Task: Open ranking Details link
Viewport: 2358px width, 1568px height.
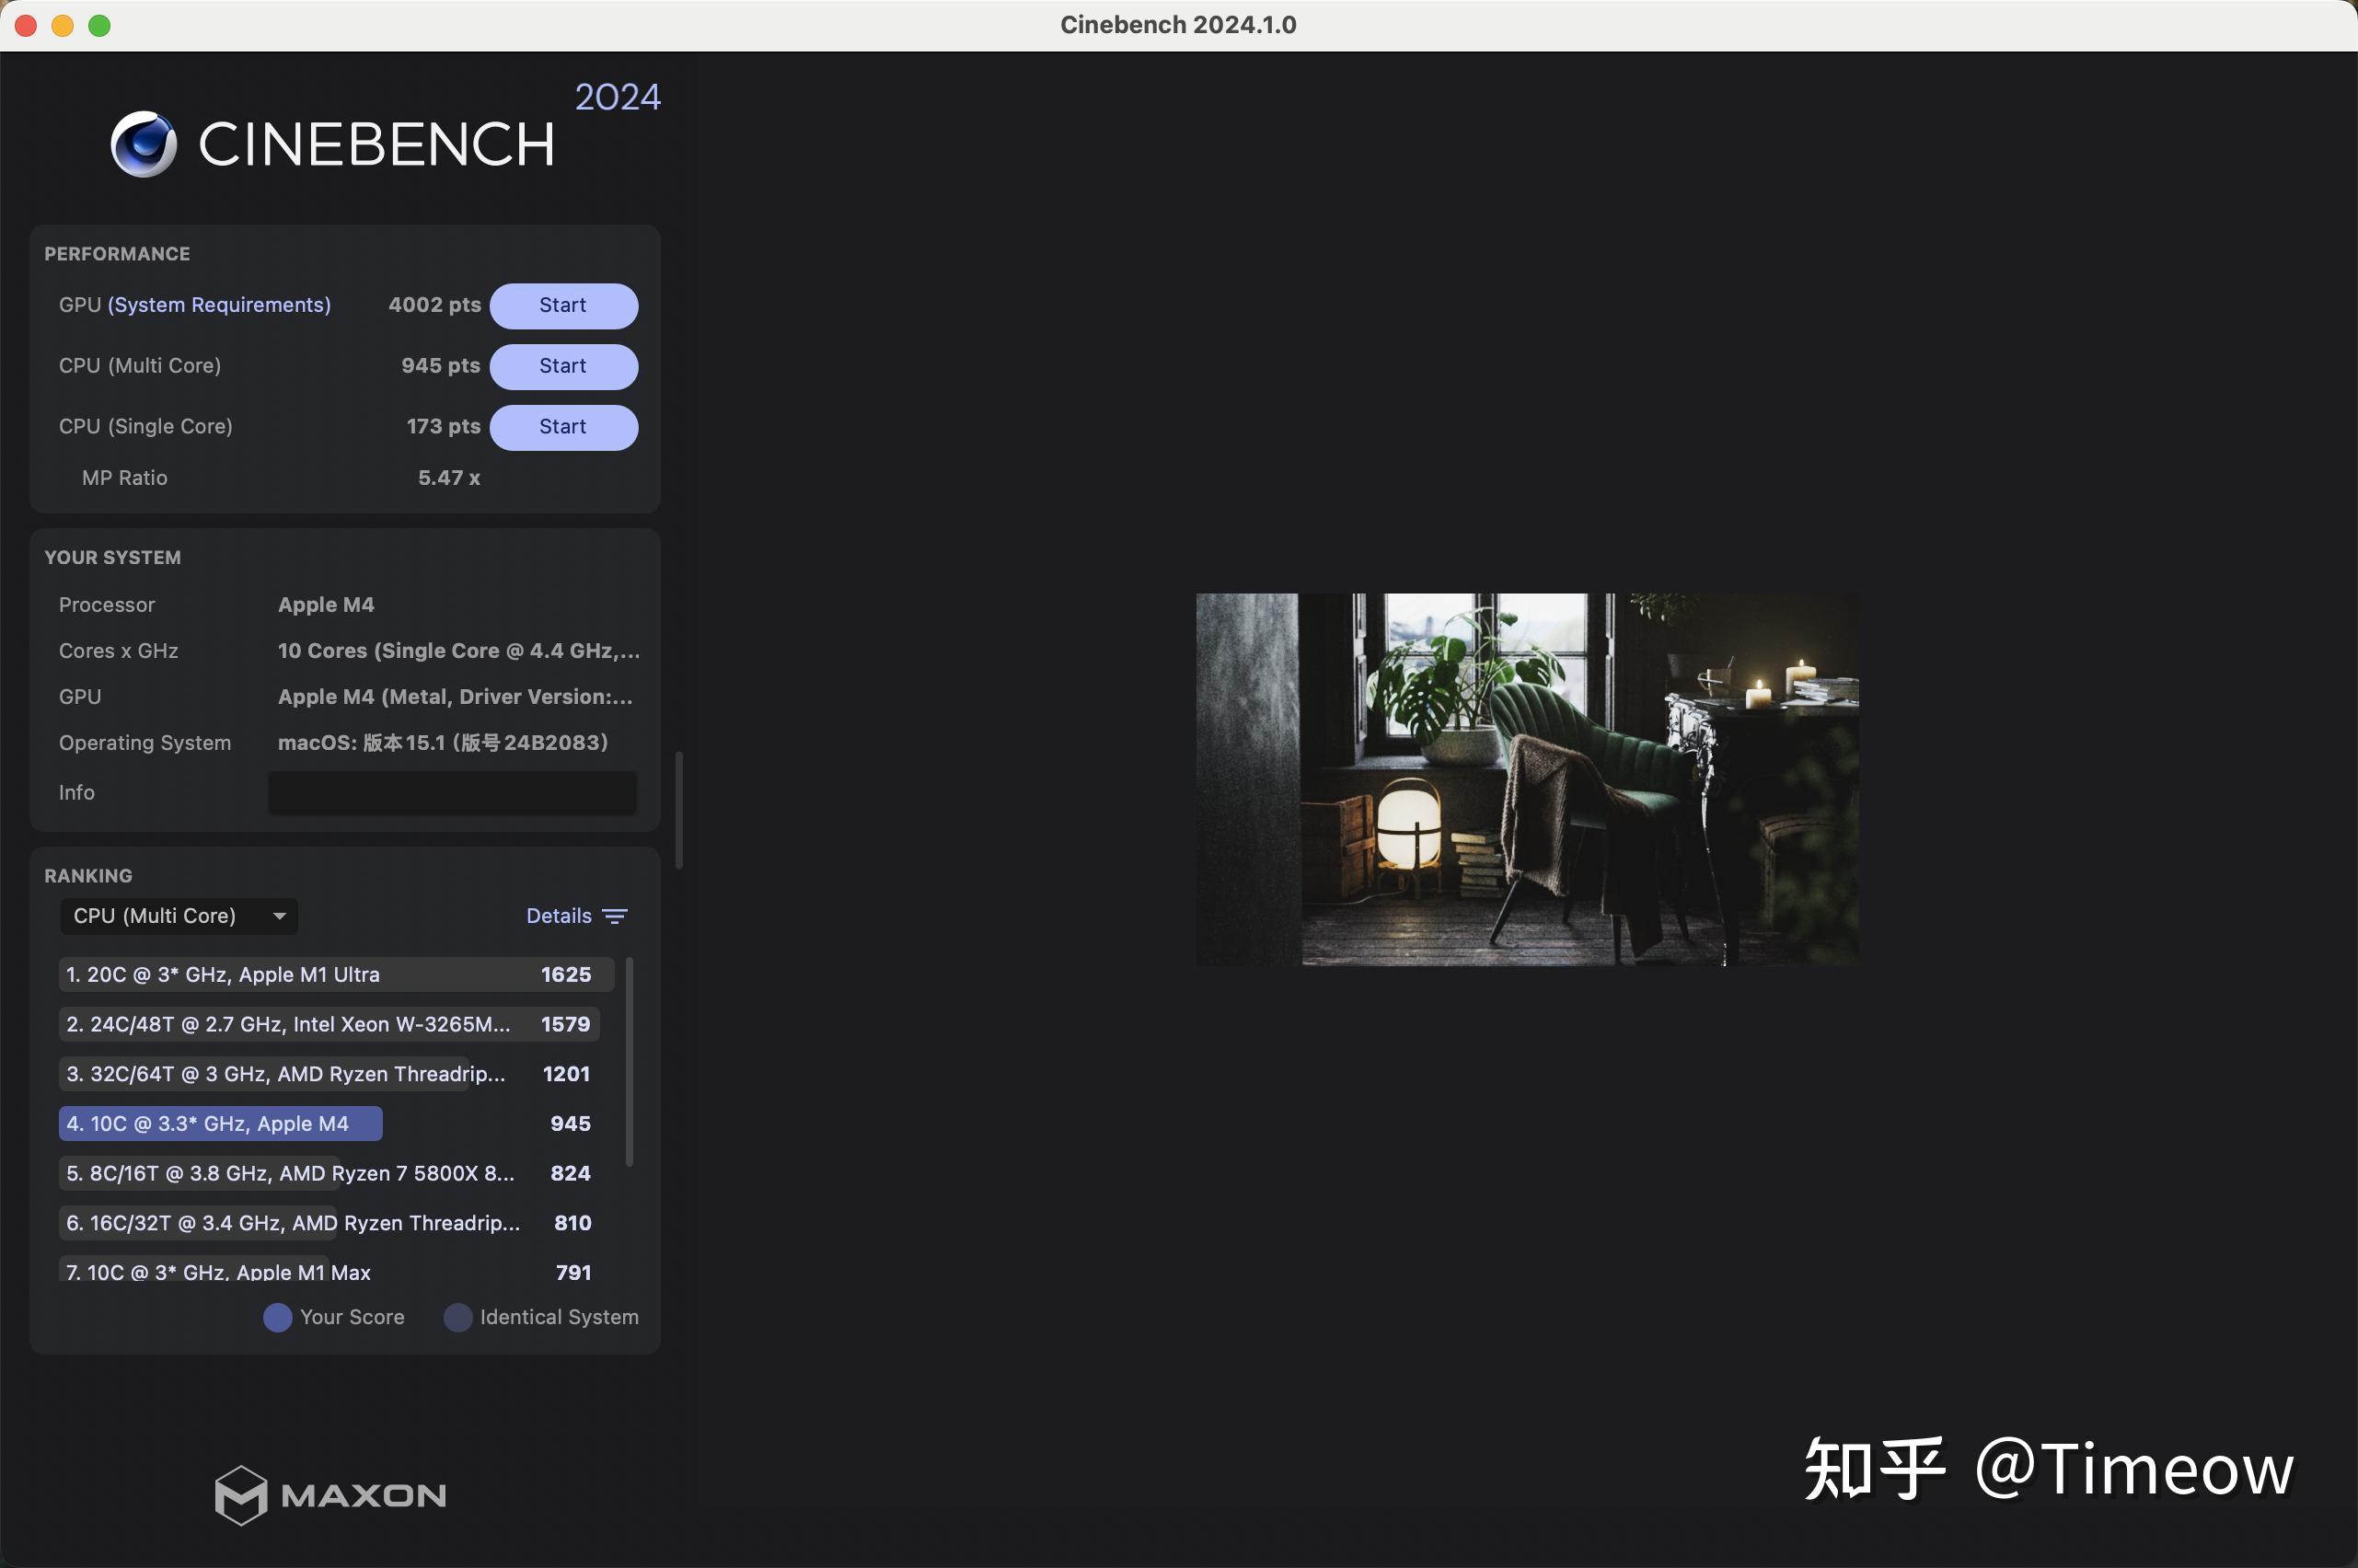Action: pos(559,916)
